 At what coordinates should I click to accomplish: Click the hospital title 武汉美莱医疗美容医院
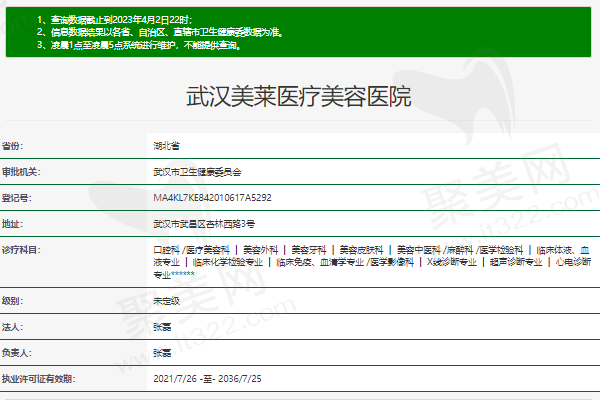point(299,97)
